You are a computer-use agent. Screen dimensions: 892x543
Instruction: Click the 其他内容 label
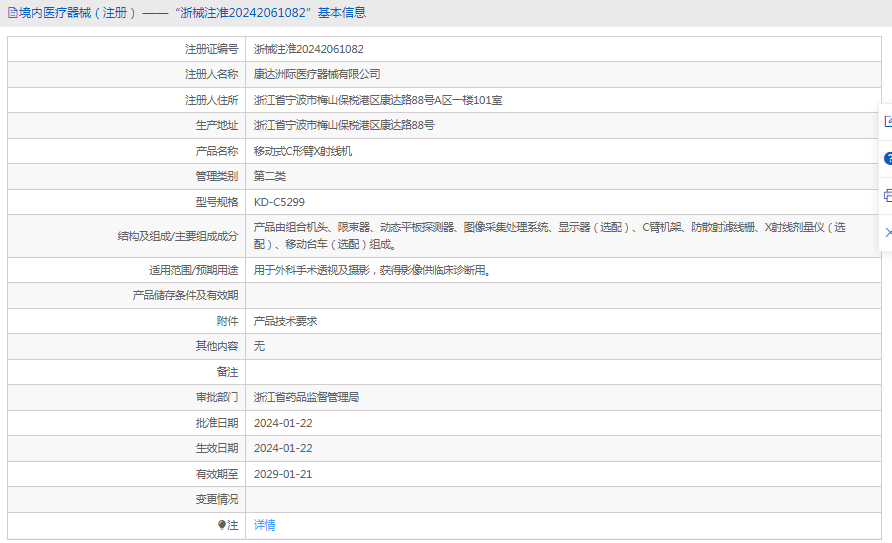tap(217, 346)
